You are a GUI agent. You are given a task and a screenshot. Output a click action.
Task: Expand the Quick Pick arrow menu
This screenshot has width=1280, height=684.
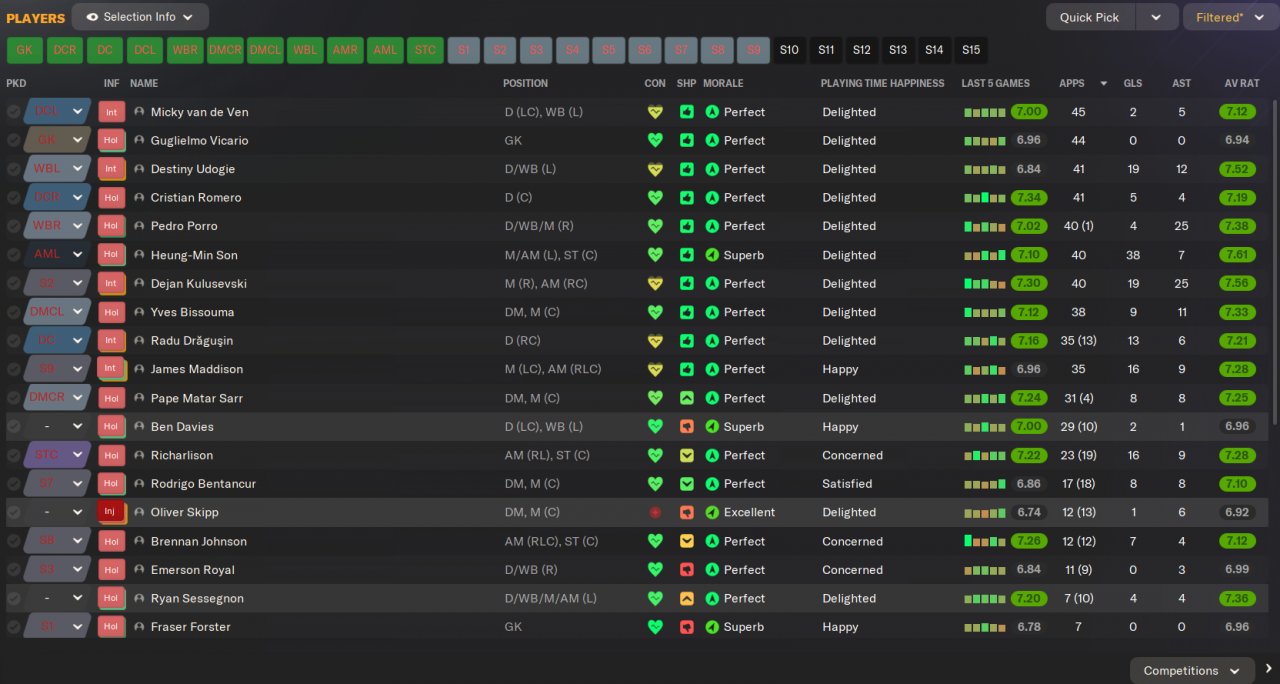point(1156,17)
